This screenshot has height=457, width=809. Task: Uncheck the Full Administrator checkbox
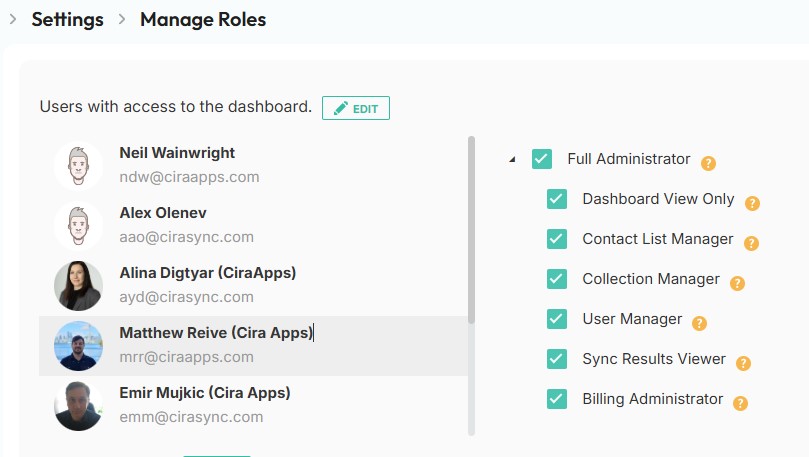(542, 159)
